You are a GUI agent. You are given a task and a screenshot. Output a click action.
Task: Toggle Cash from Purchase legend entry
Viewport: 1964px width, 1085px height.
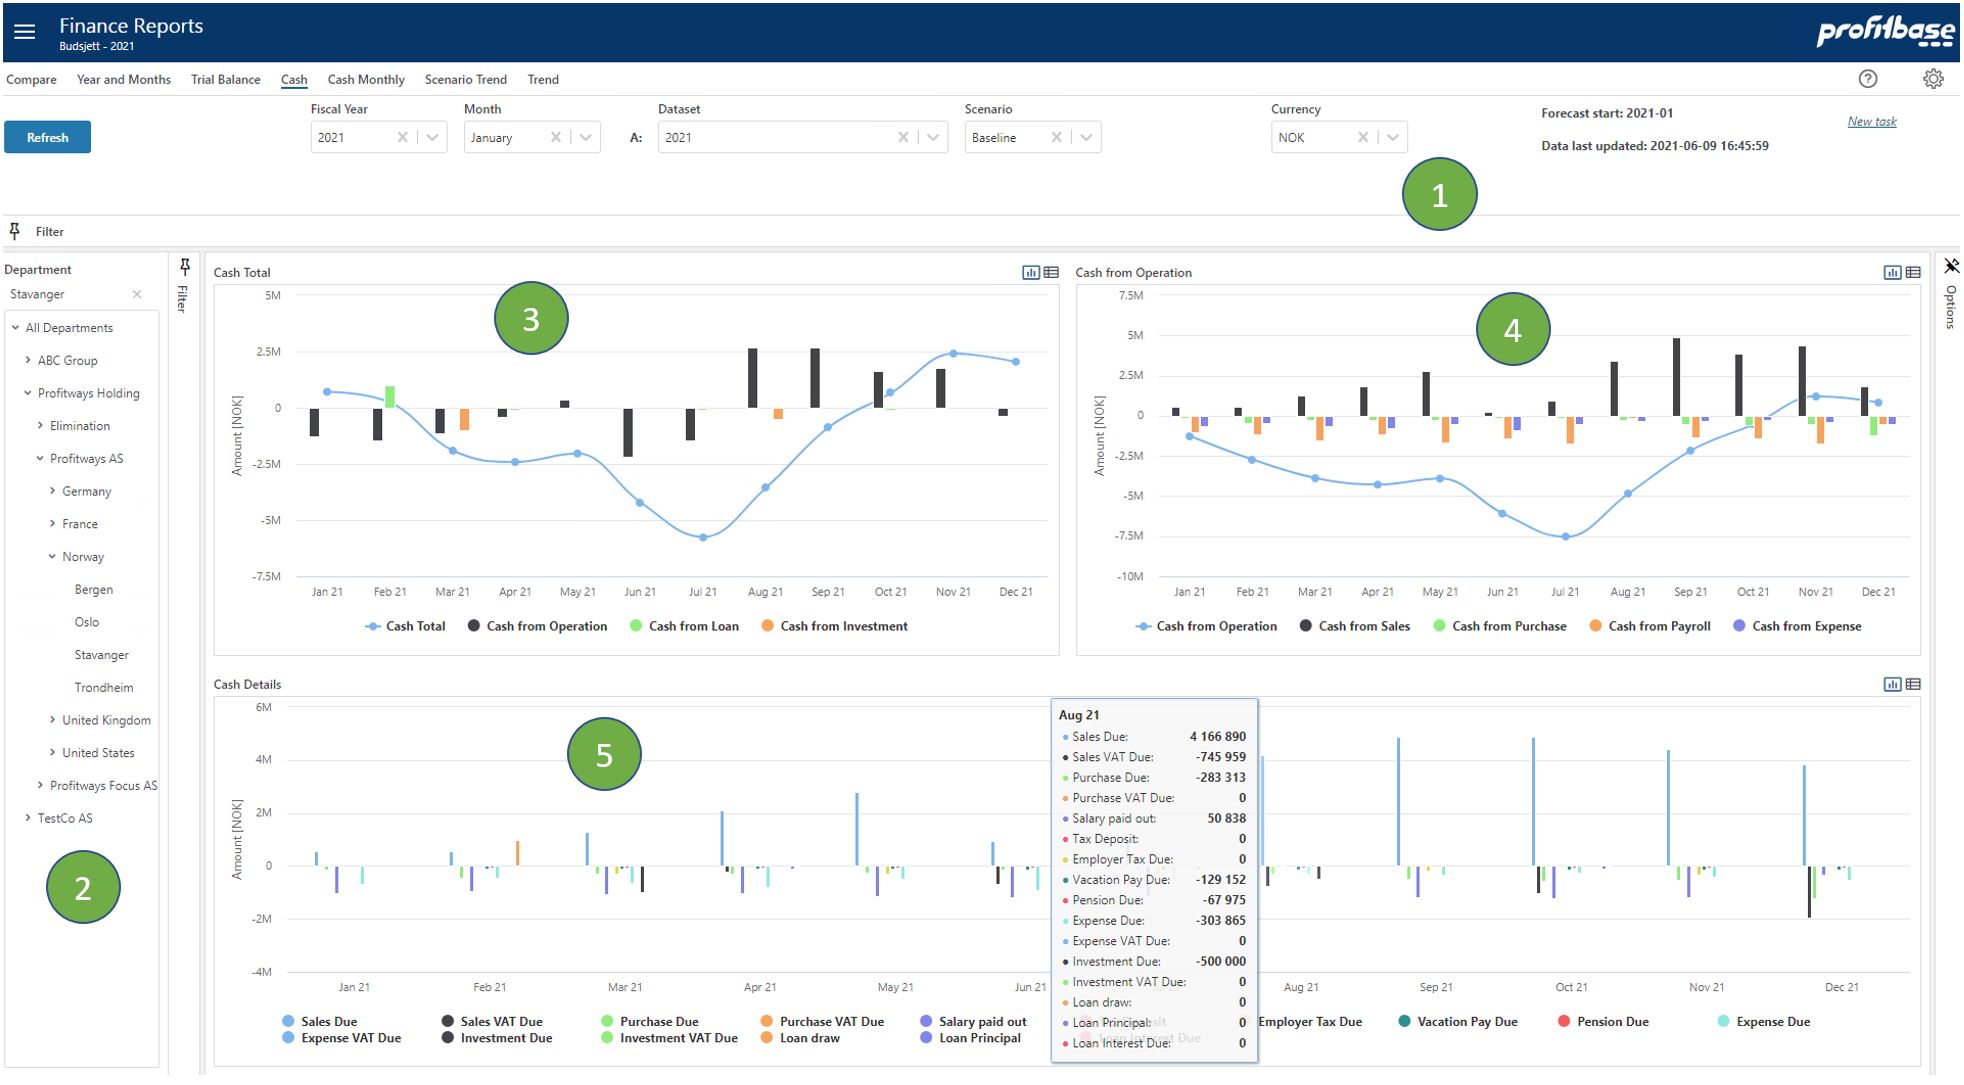coord(1499,626)
